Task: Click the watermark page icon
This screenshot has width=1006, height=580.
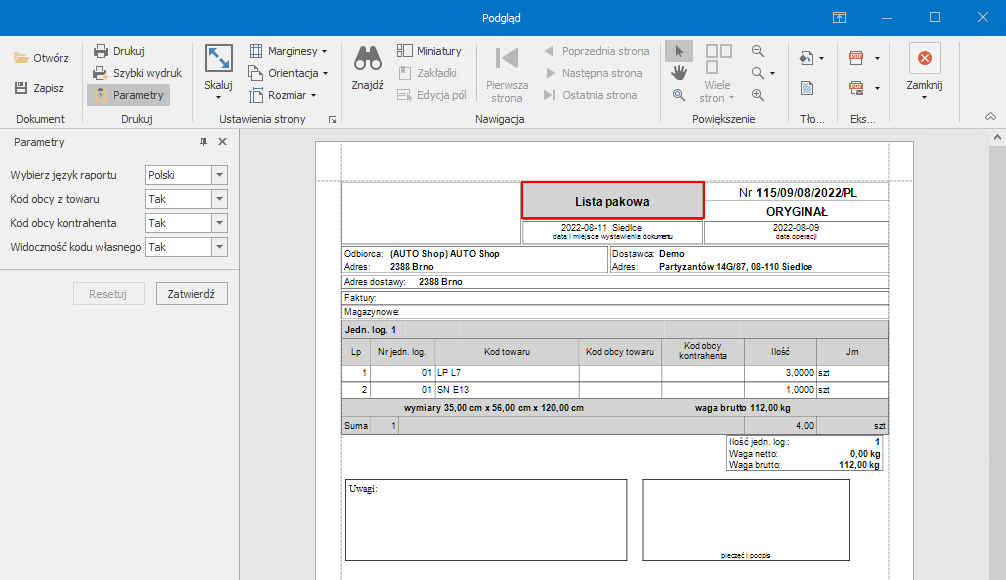Action: tap(806, 88)
